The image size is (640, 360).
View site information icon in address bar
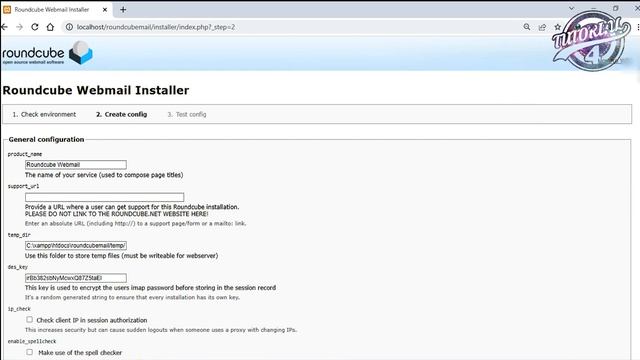pyautogui.click(x=69, y=27)
